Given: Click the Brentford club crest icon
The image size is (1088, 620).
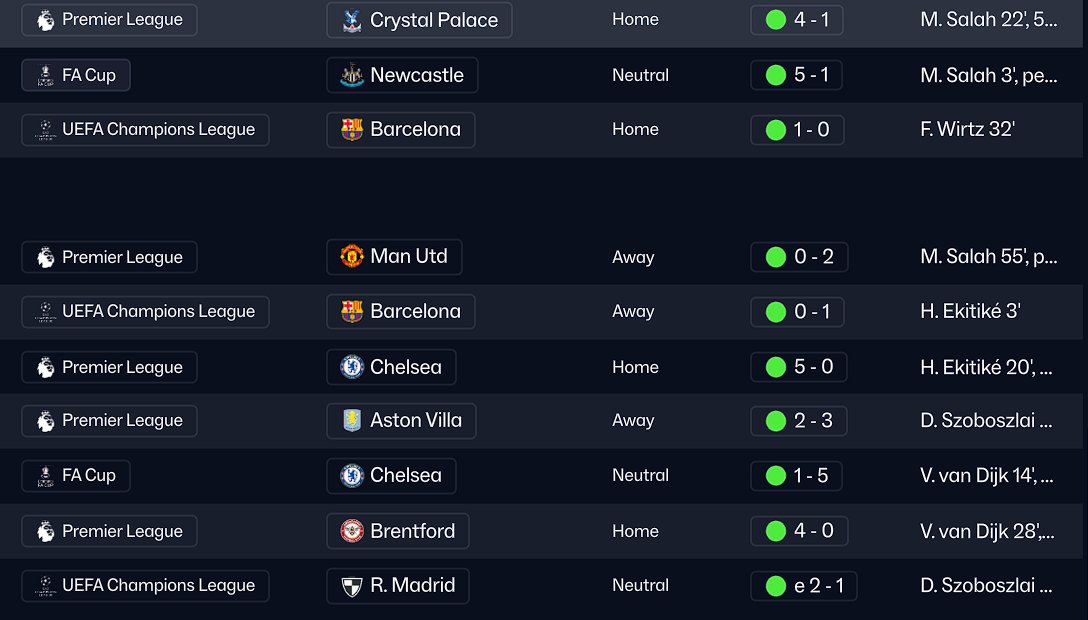Looking at the screenshot, I should [x=352, y=531].
